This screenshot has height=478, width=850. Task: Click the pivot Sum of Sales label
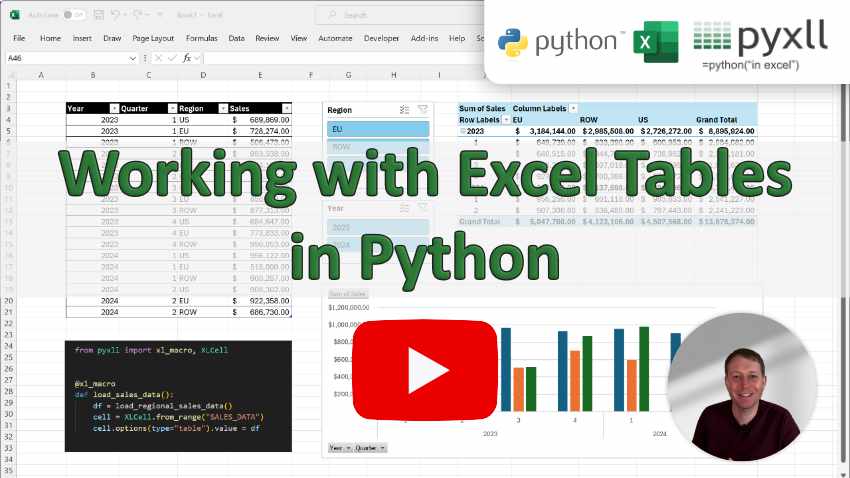point(482,108)
